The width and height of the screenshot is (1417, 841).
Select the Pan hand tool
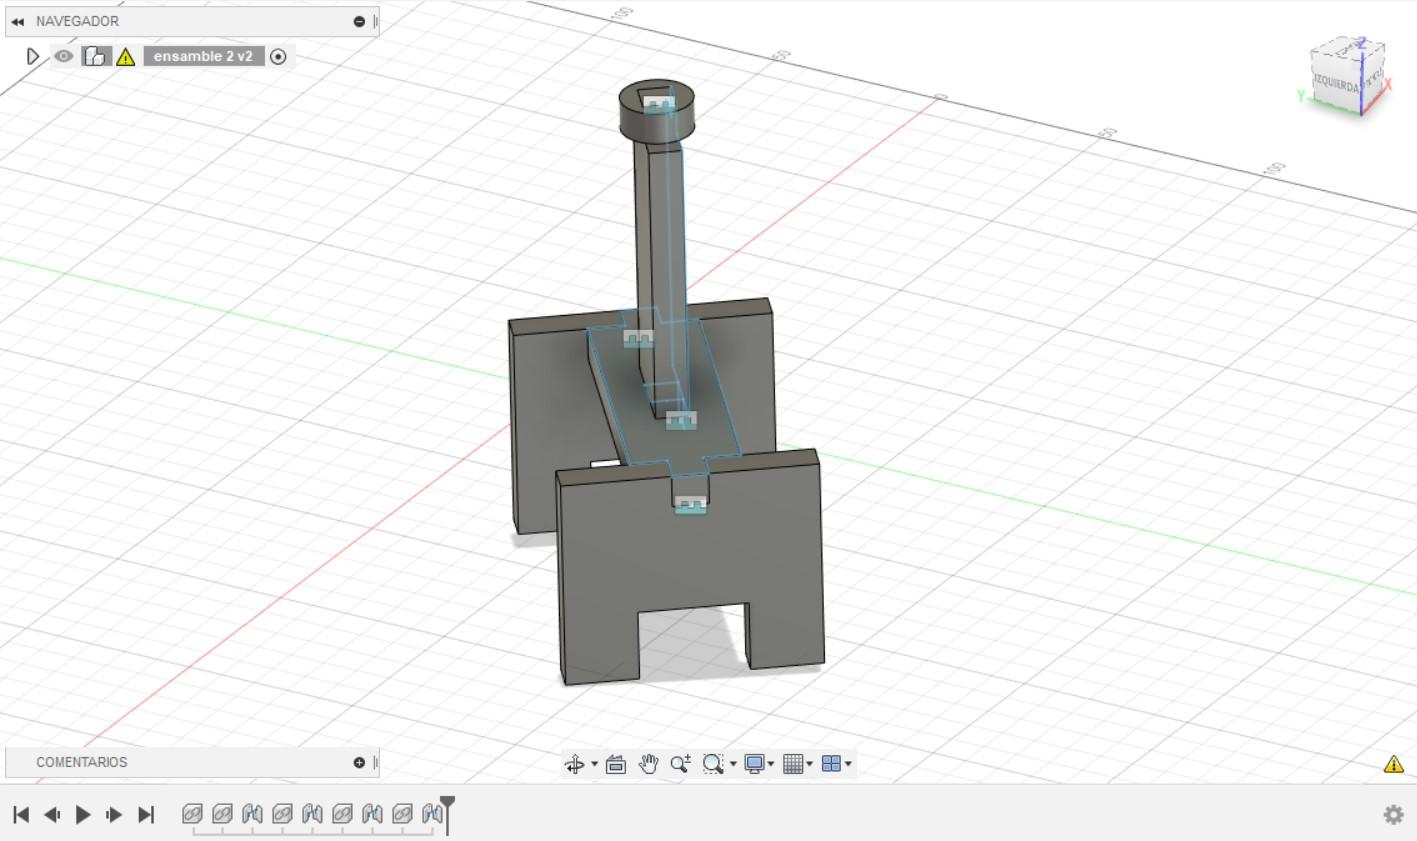648,764
